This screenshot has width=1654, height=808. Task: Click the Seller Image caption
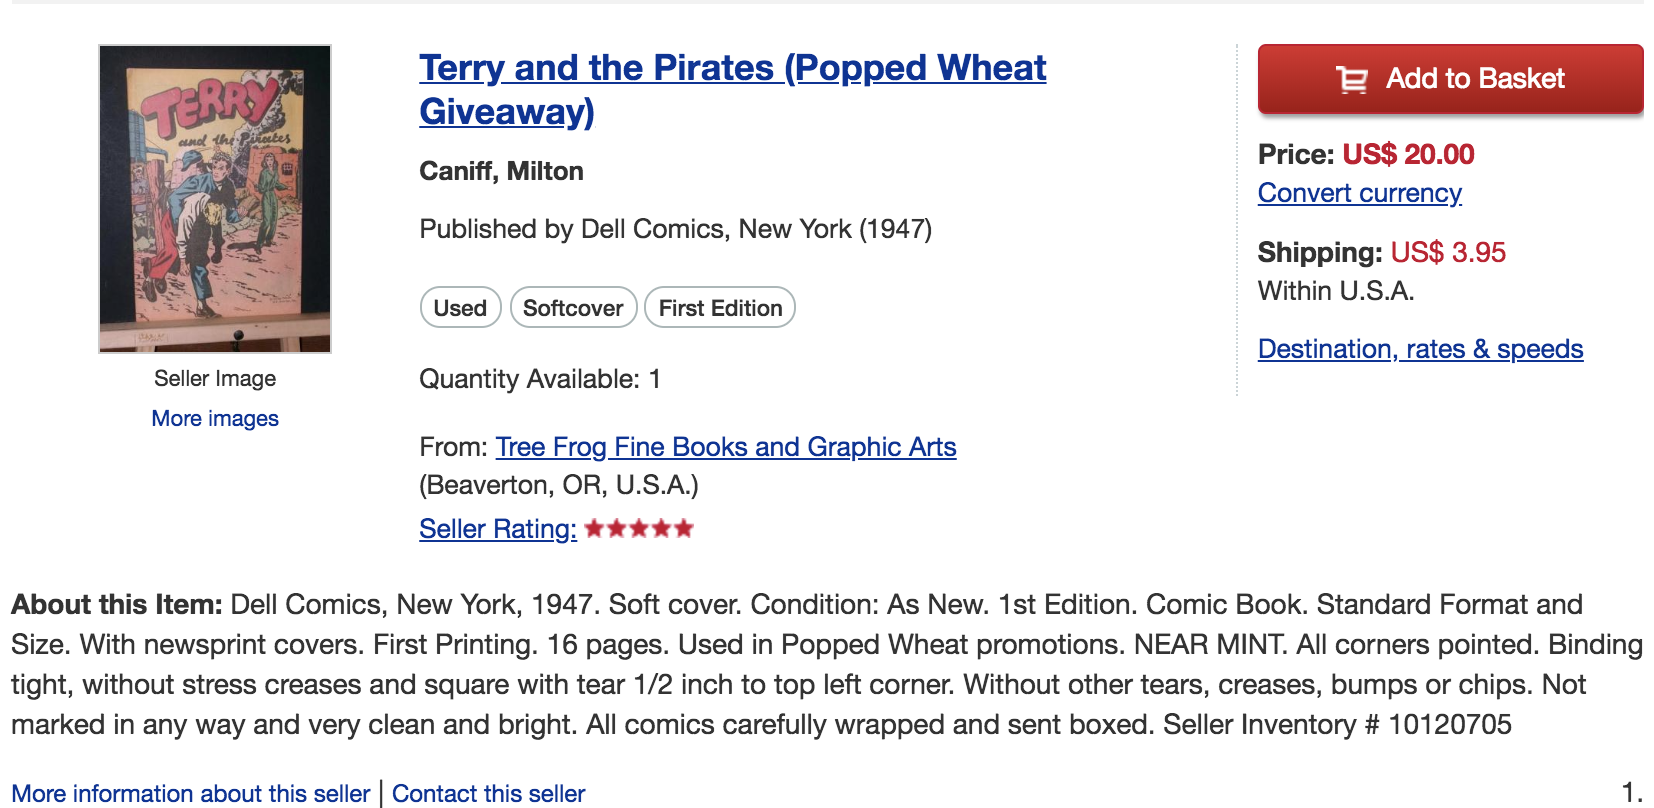pos(215,378)
